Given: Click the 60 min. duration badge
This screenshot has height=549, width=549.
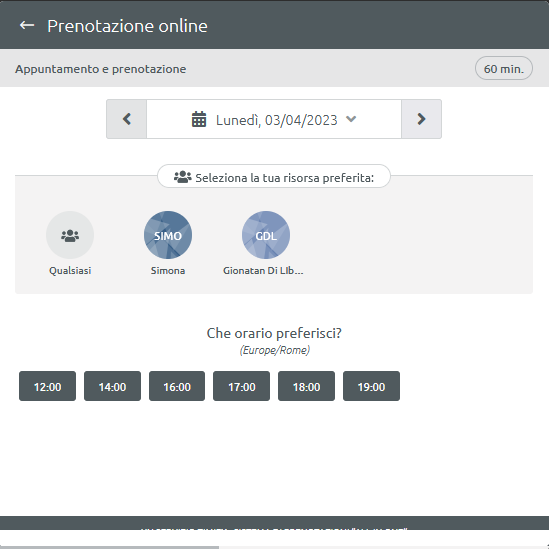Looking at the screenshot, I should (x=504, y=68).
